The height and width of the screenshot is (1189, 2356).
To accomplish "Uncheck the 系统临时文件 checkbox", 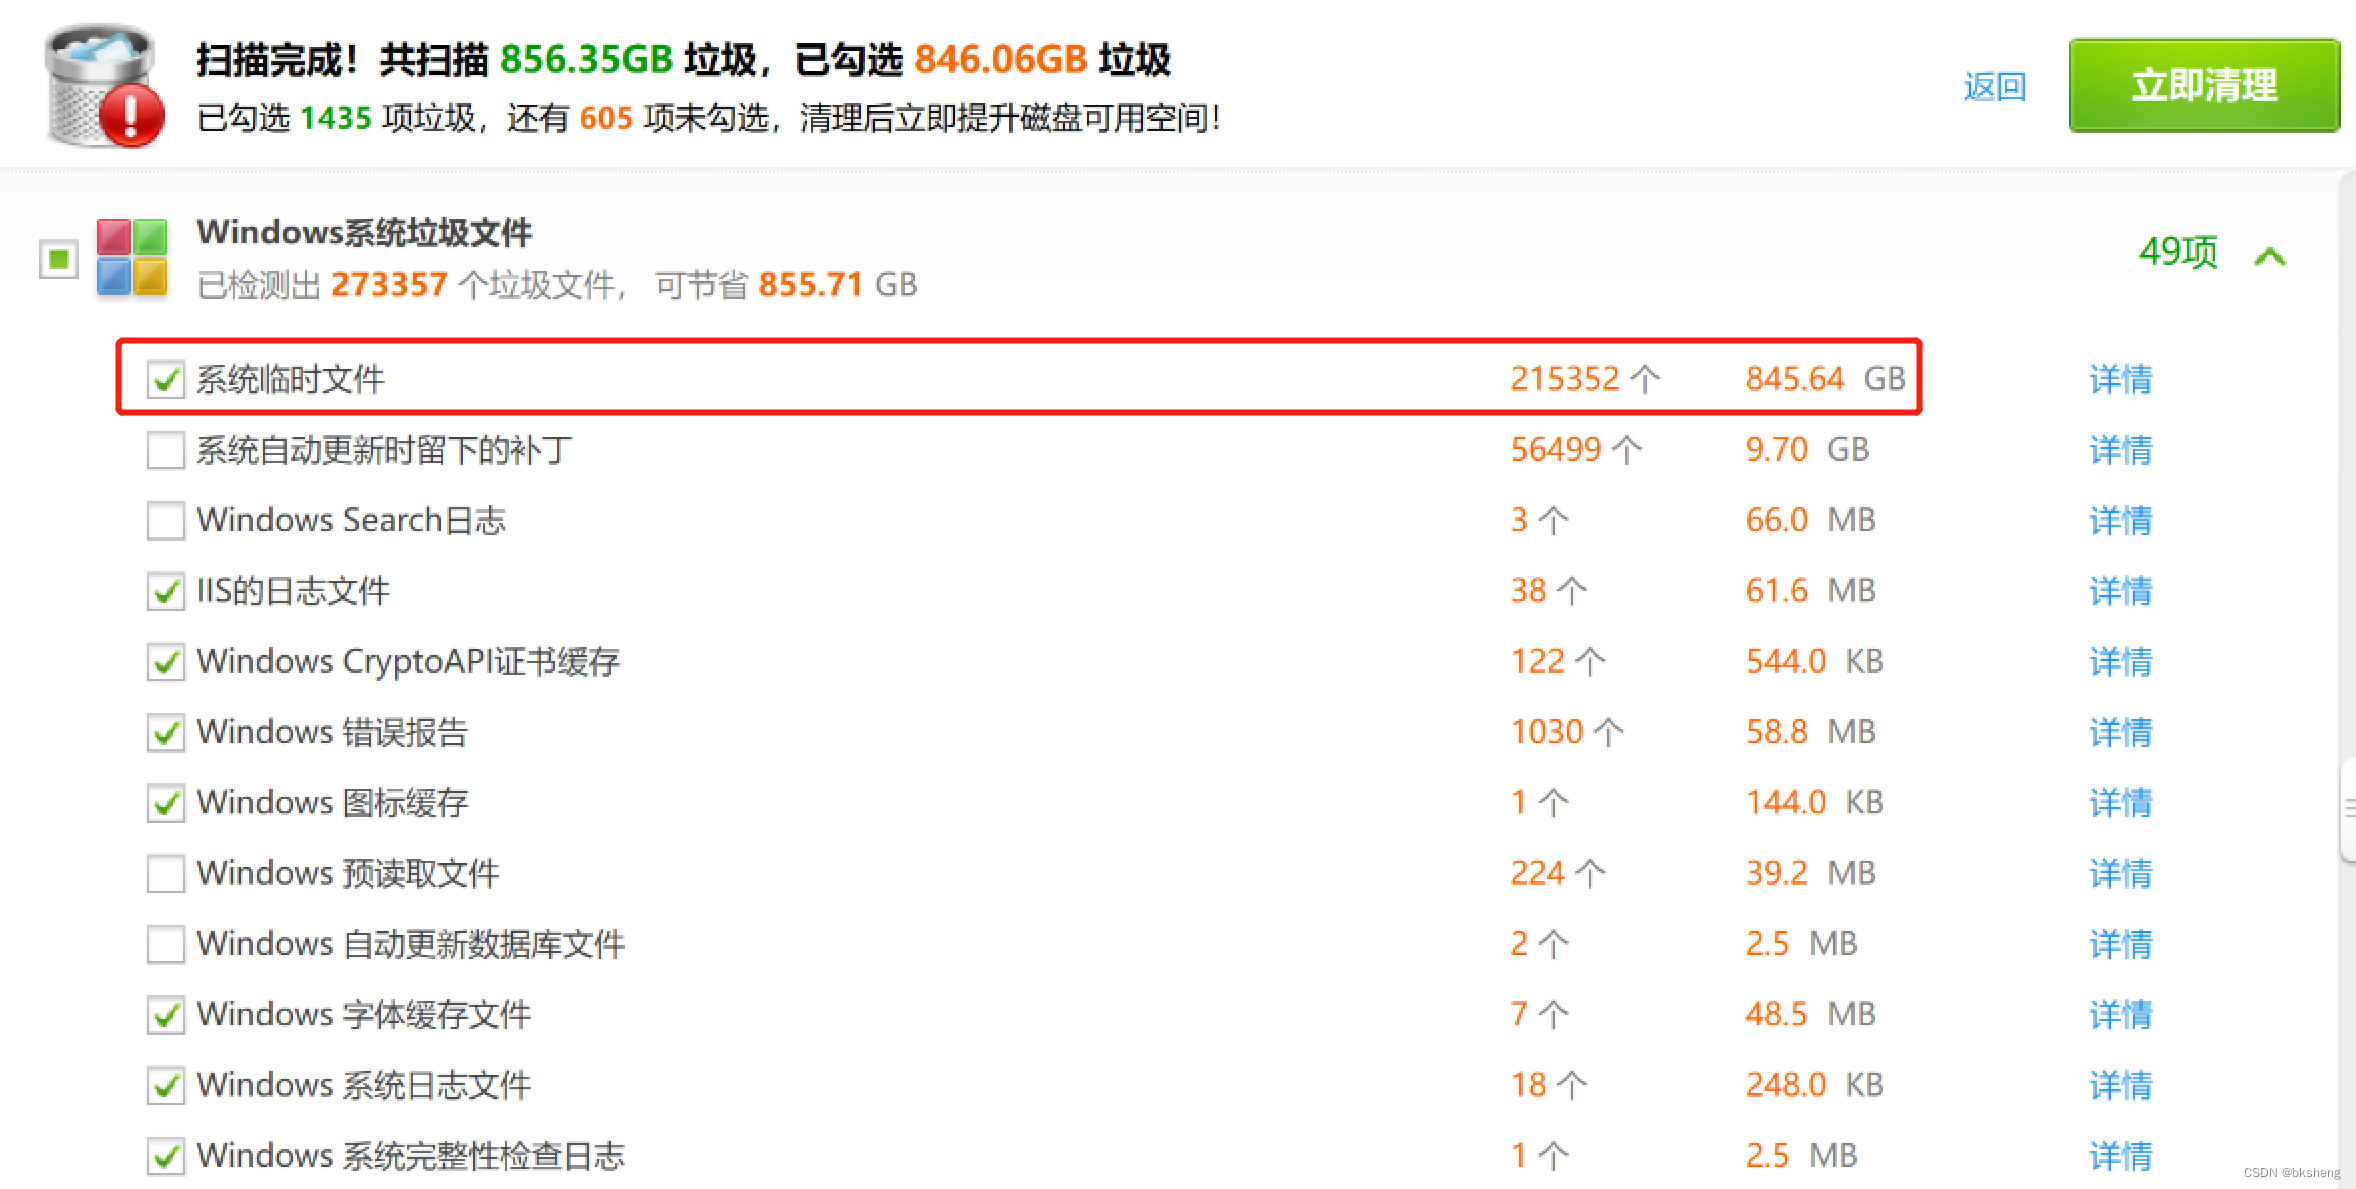I will 165,379.
